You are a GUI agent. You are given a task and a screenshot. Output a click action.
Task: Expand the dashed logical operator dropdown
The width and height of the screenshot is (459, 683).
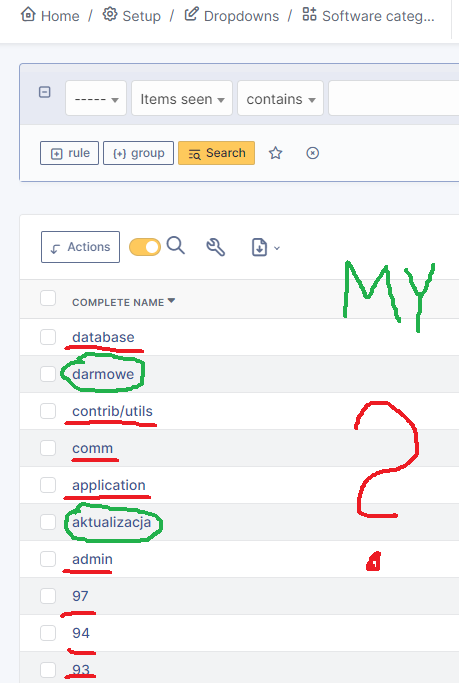[96, 98]
